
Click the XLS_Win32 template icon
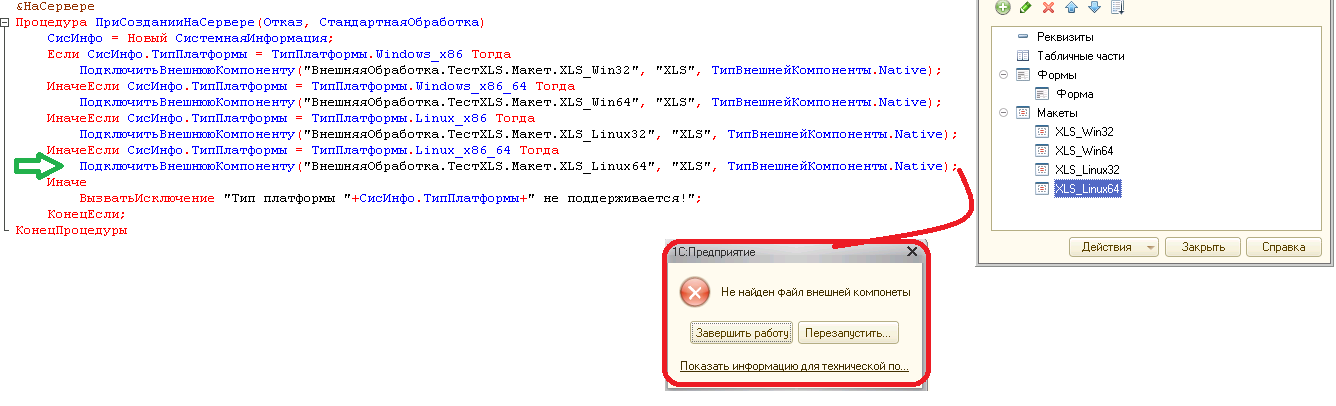click(x=1041, y=132)
